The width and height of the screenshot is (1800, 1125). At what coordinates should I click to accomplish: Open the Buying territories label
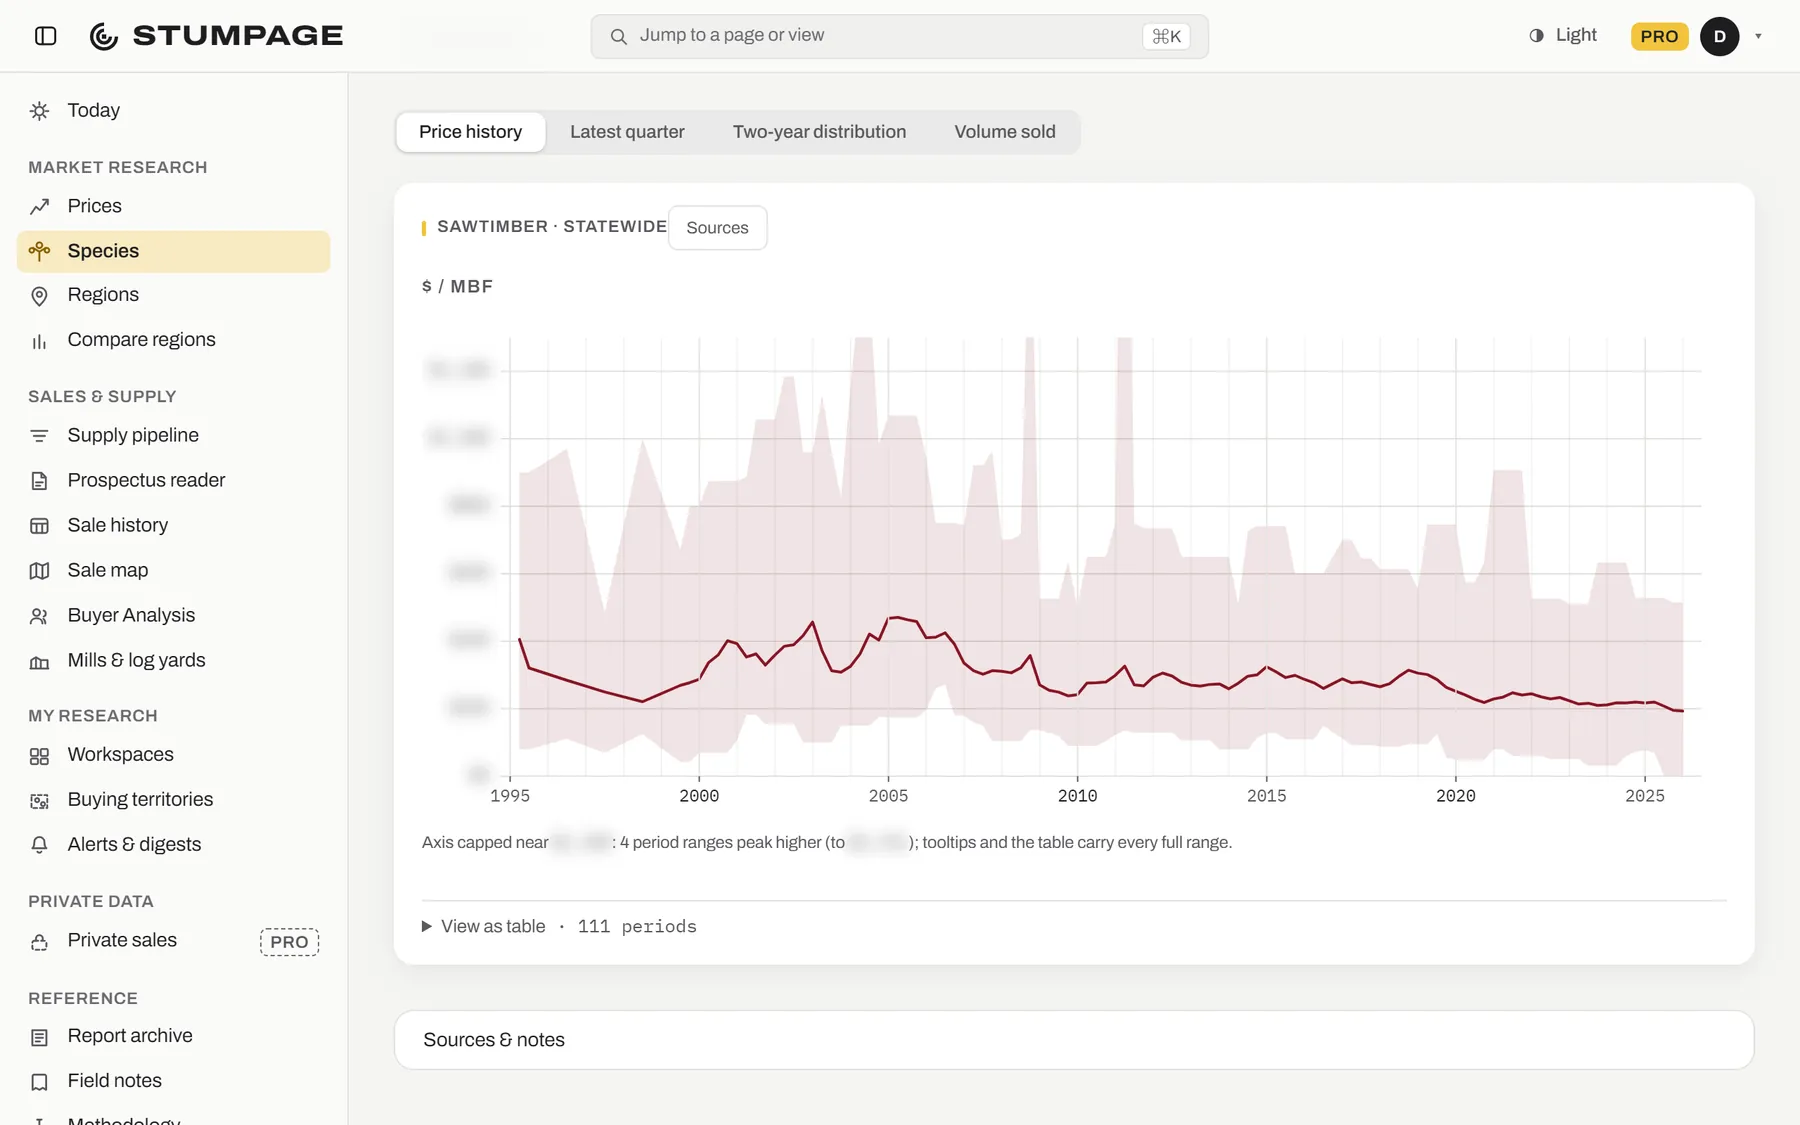140,800
